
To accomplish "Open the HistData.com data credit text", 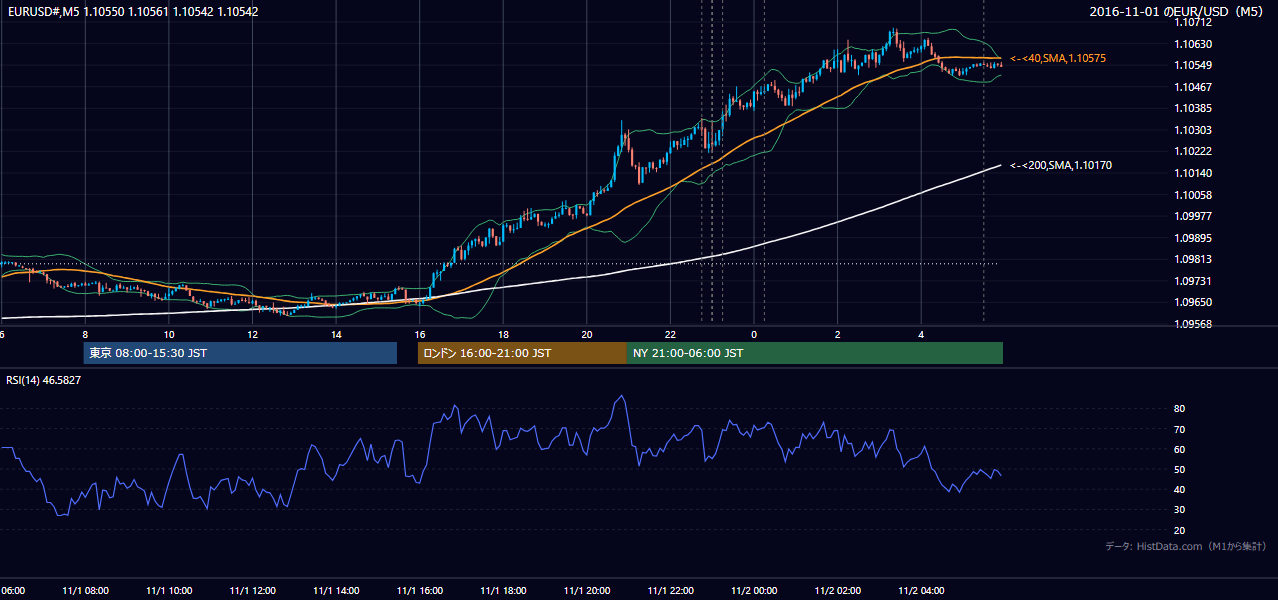I will 1186,546.
